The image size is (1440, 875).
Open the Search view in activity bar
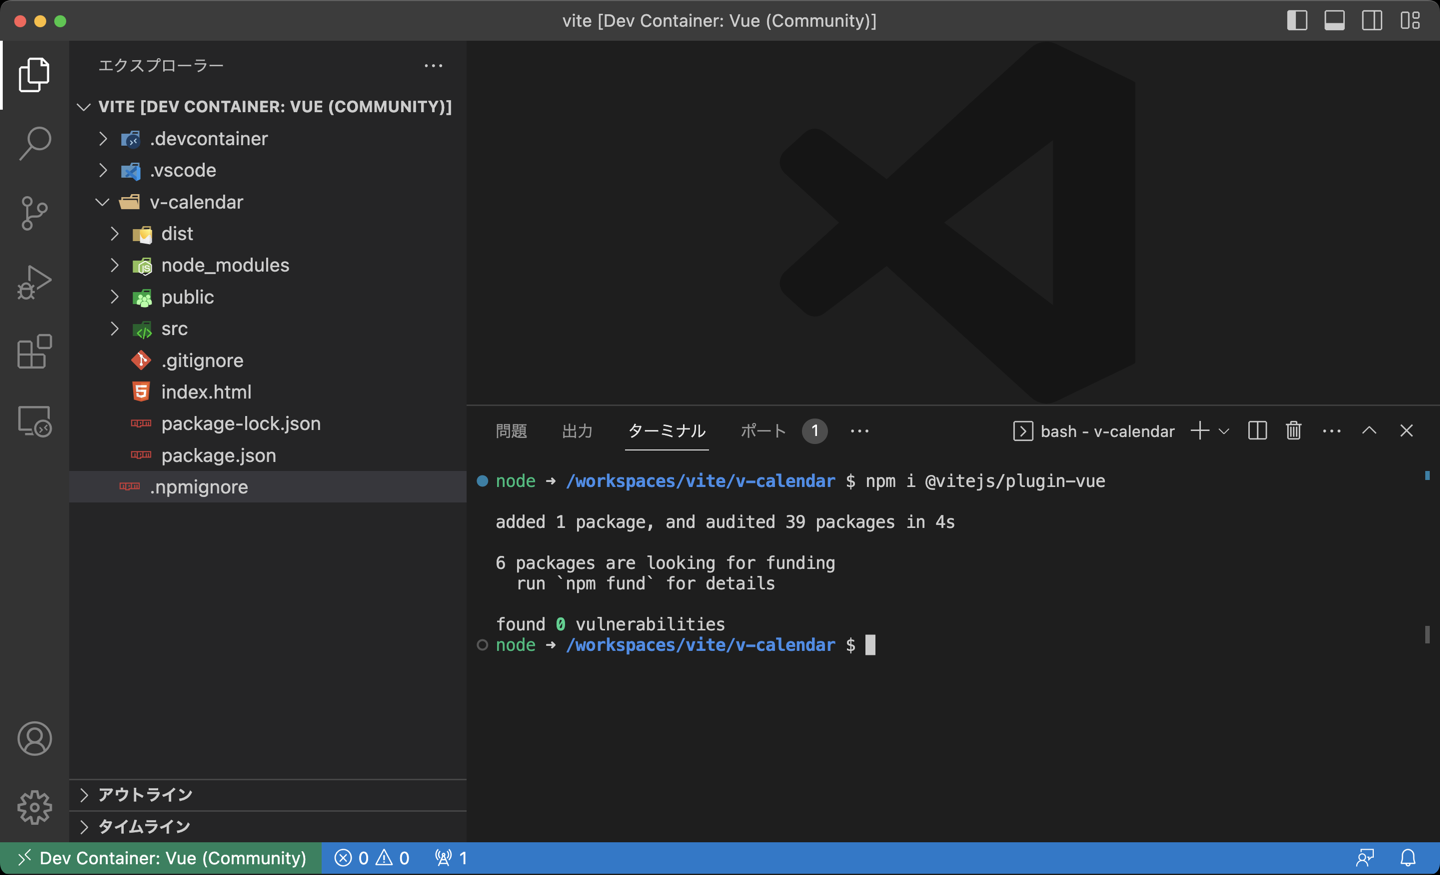click(34, 144)
